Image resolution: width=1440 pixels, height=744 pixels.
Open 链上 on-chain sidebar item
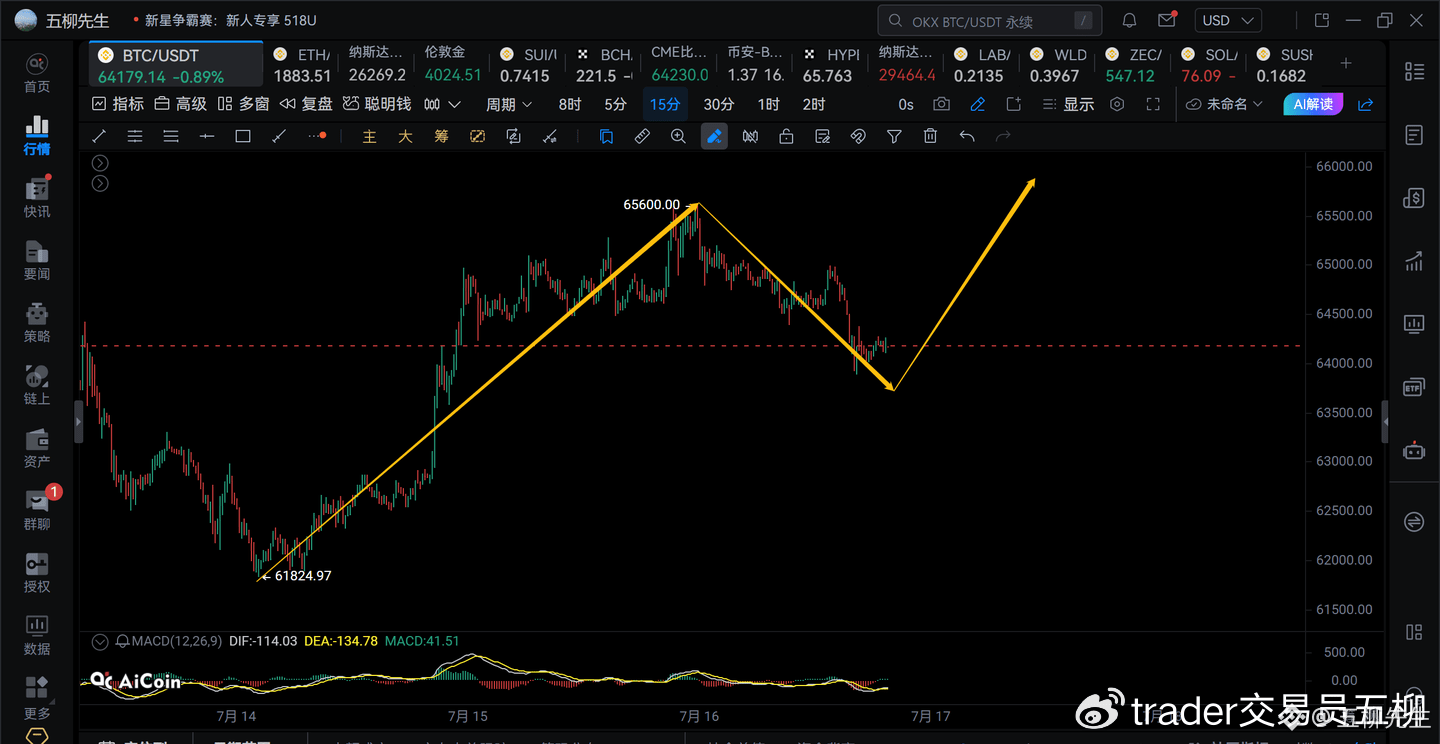point(37,386)
